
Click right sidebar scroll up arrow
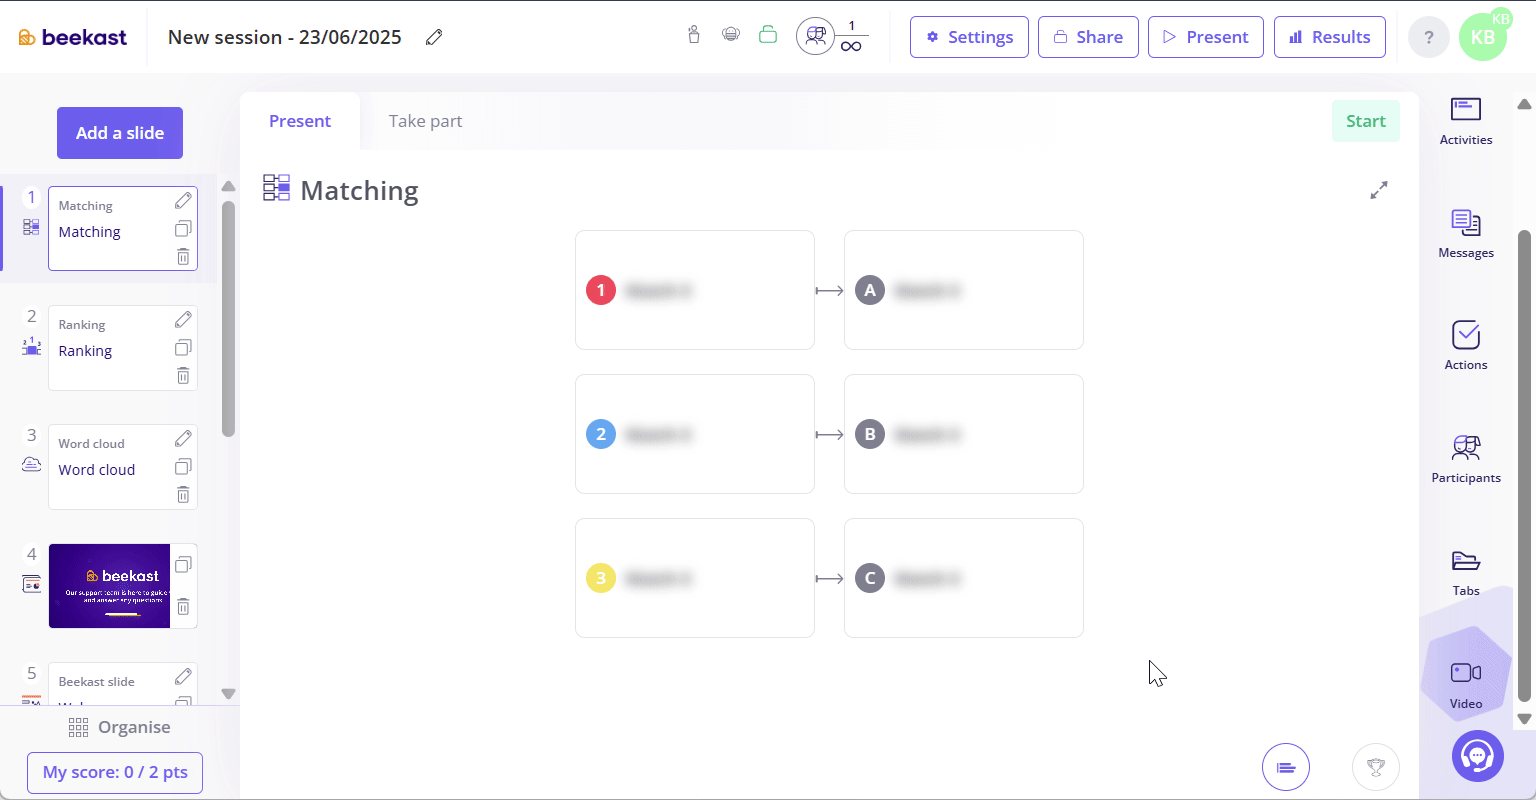[x=1524, y=104]
